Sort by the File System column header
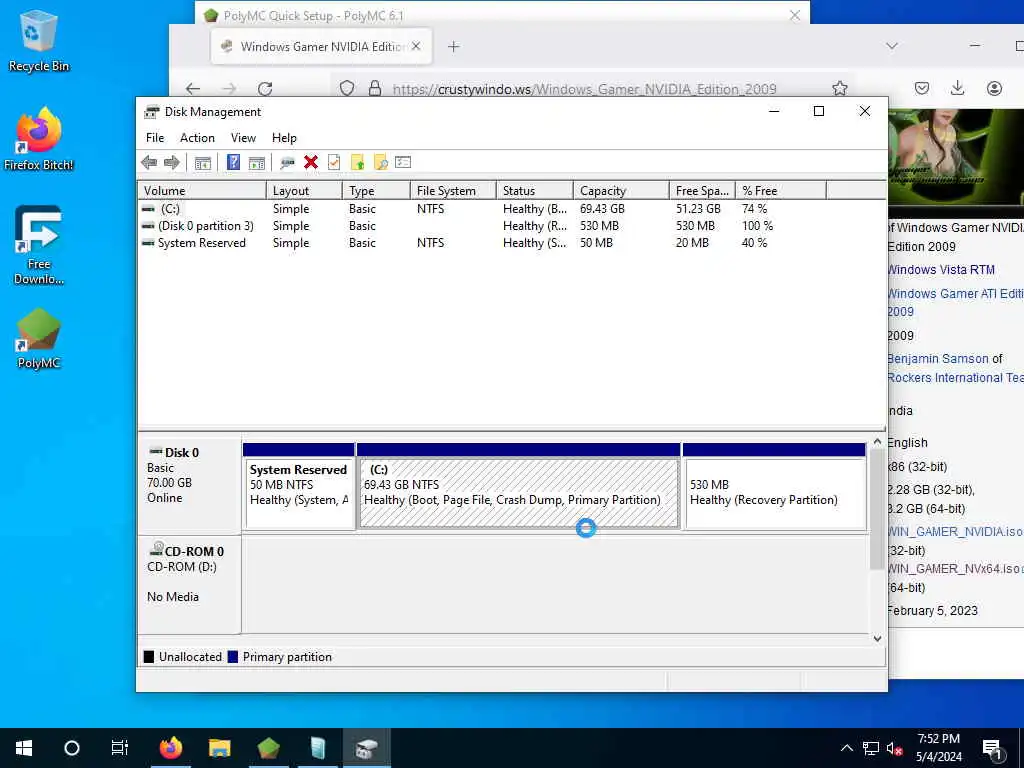Screen dimensions: 1024x768 453,191
